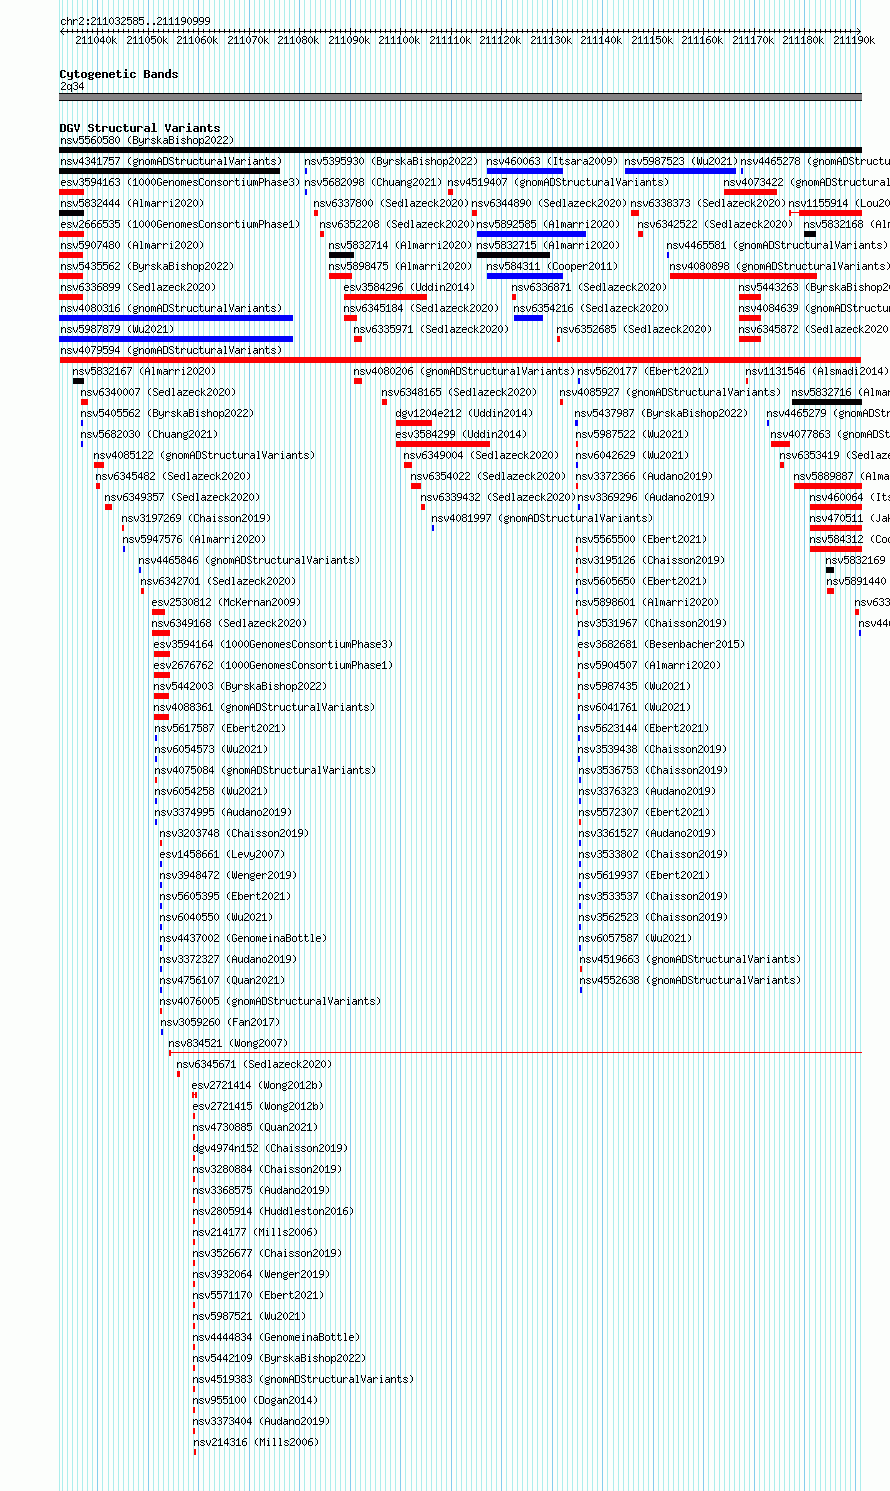This screenshot has width=890, height=1491.
Task: Click the esv2676762 (1000GenomesConsortiumPhase1) label
Action: point(273,666)
